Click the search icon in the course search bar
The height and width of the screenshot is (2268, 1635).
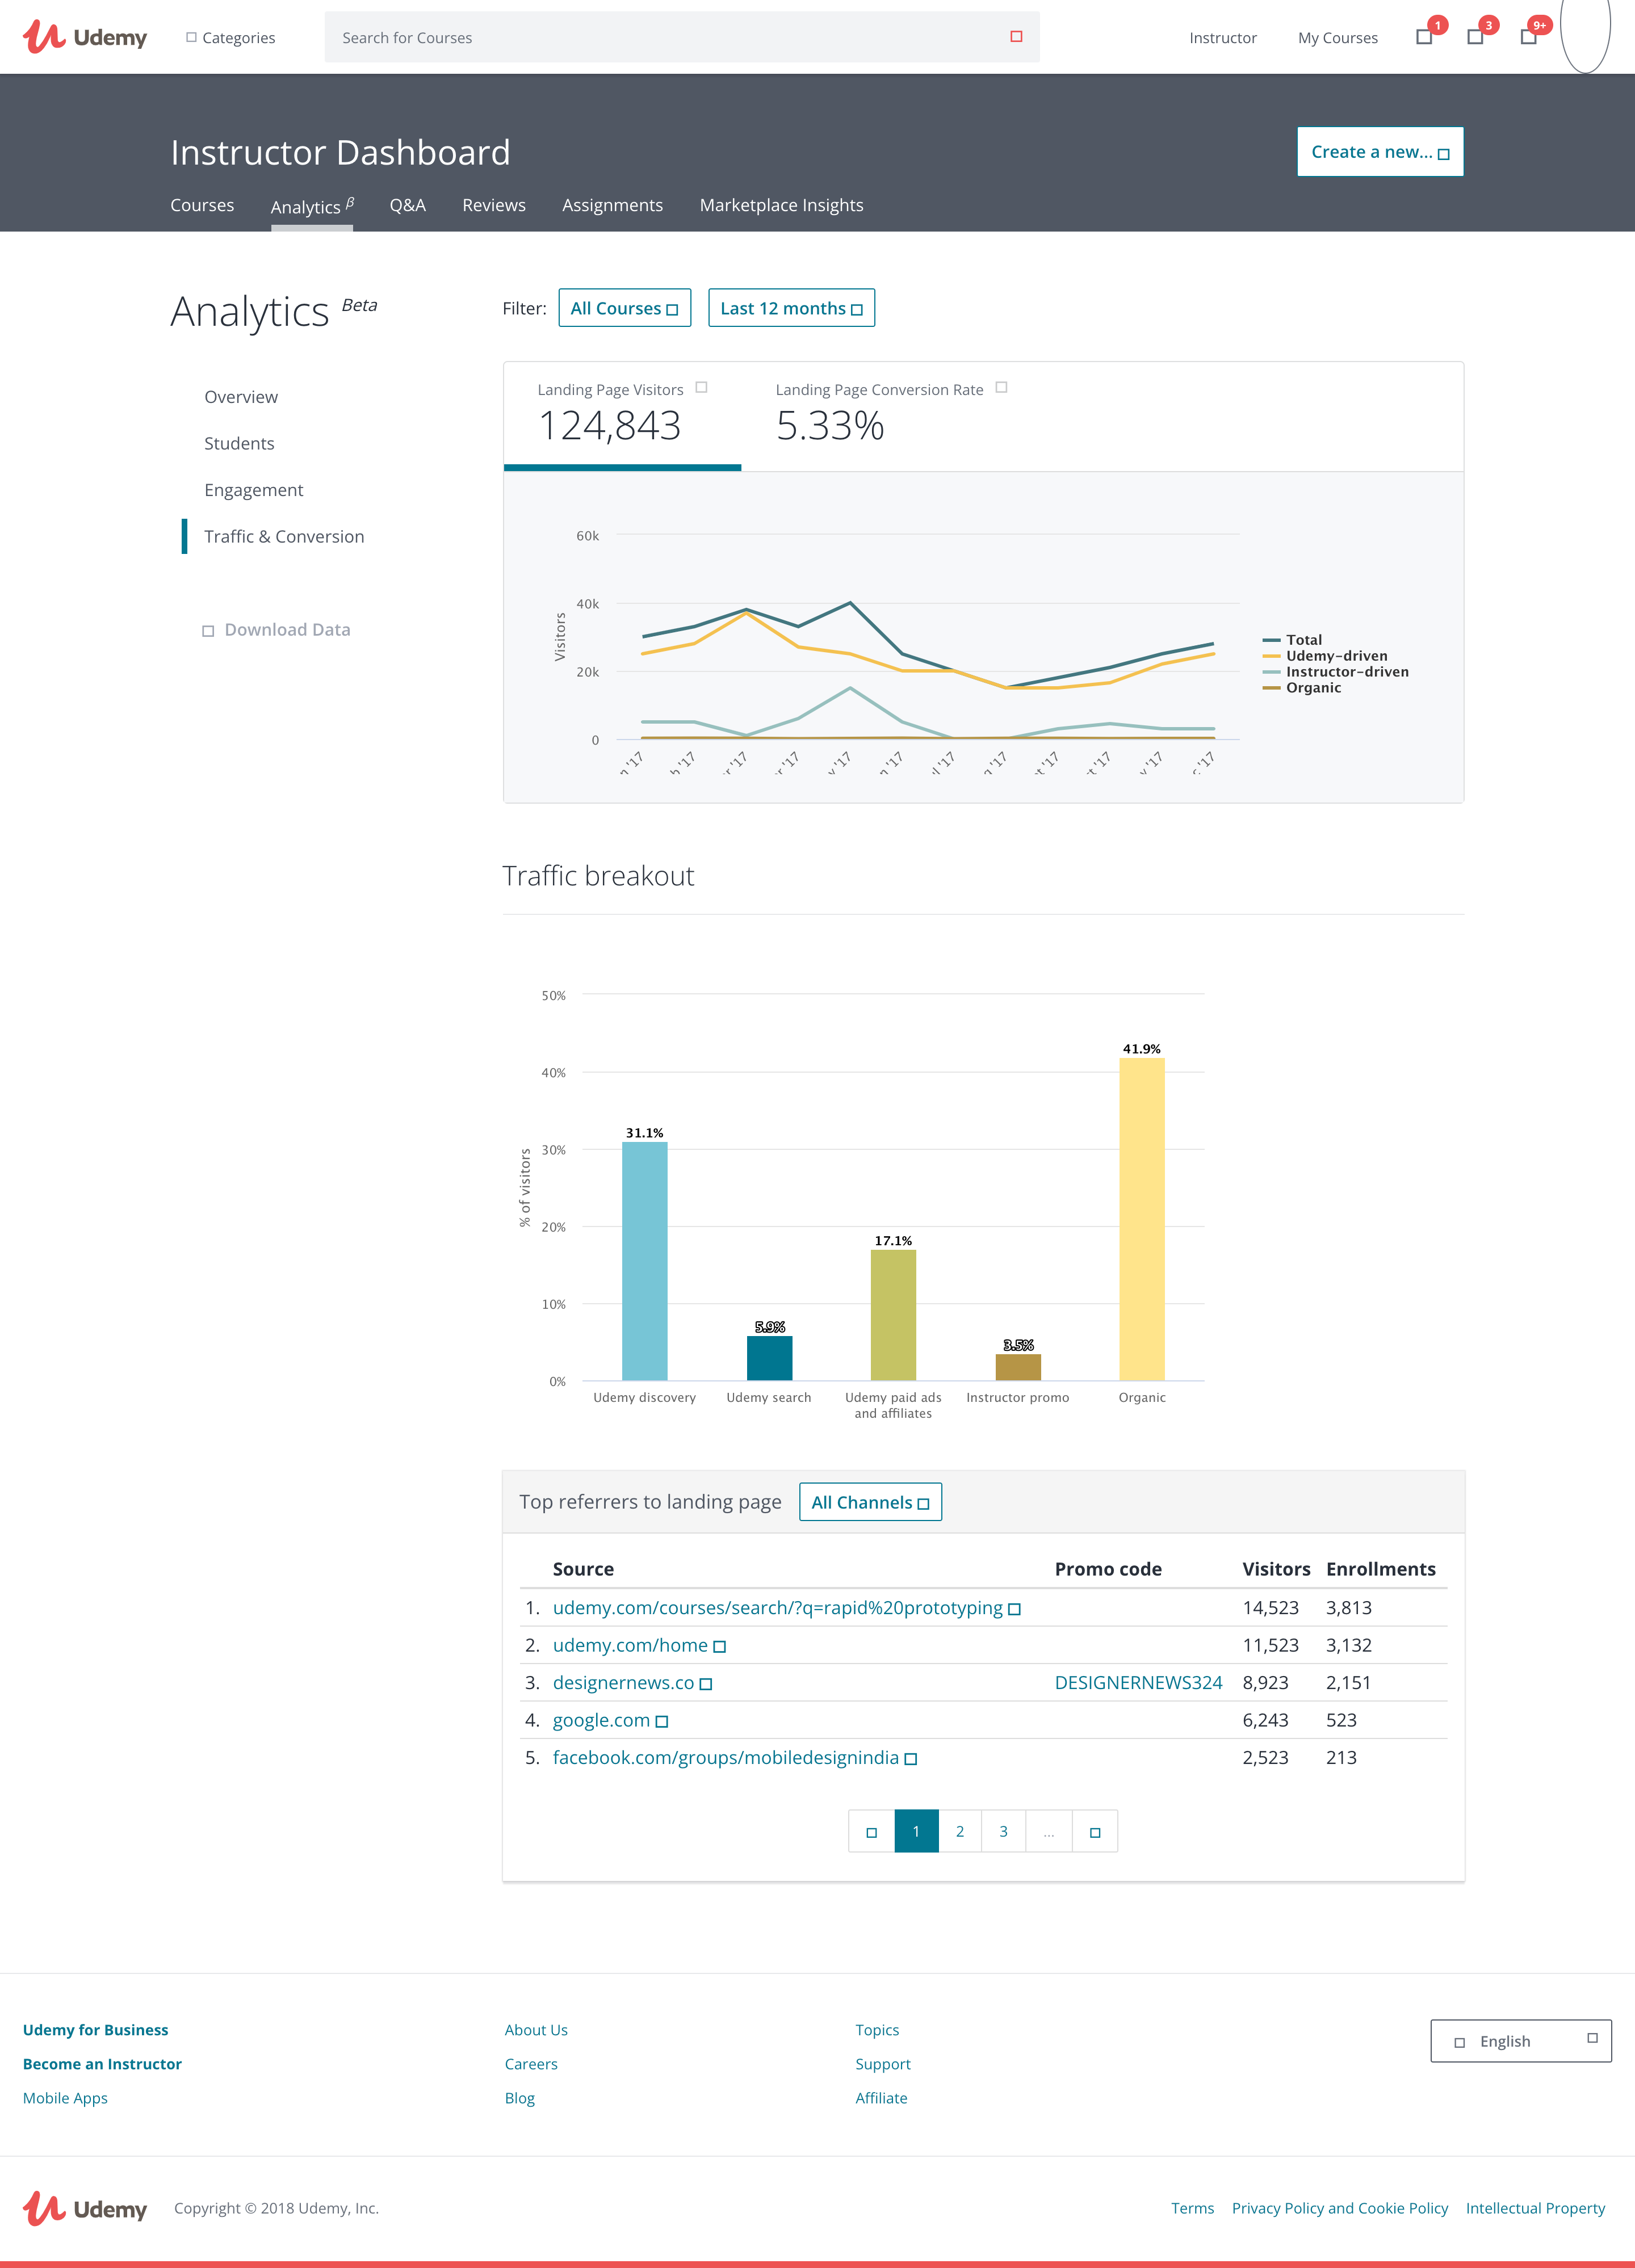(1016, 37)
